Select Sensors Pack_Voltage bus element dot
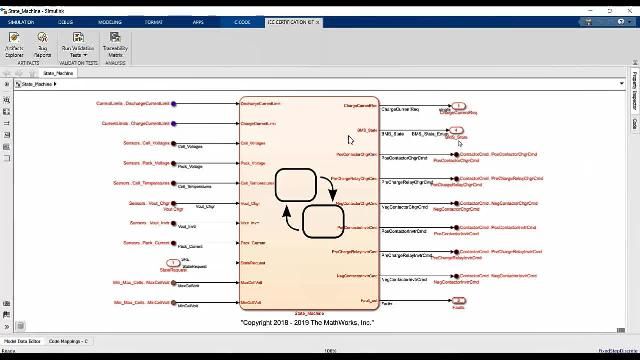This screenshot has height=360, width=640. pos(173,163)
